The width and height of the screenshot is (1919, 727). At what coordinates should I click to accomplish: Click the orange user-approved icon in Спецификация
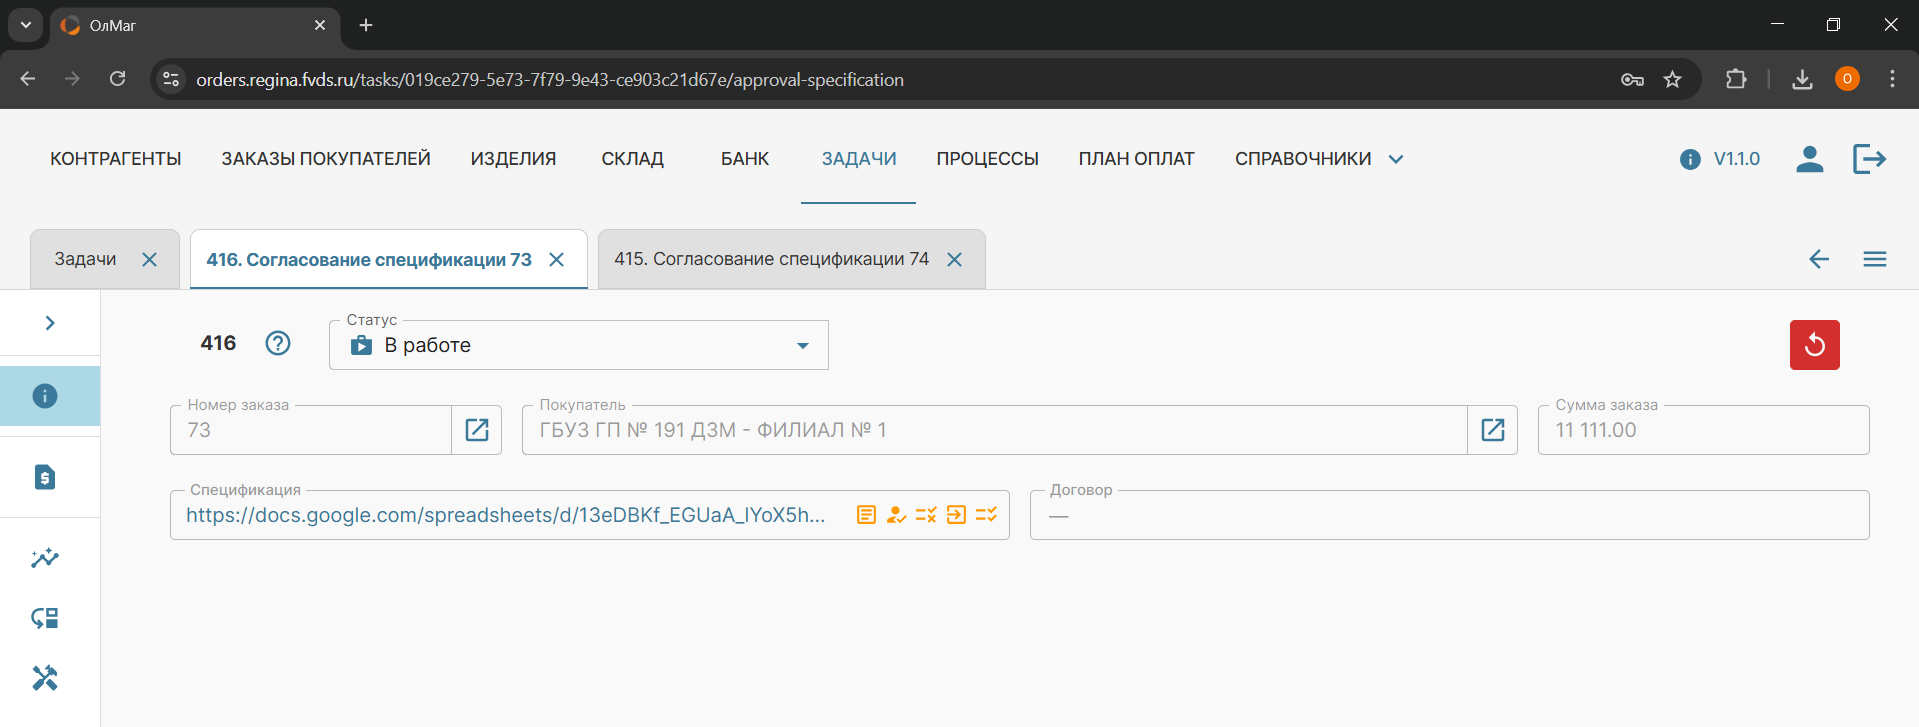point(896,515)
